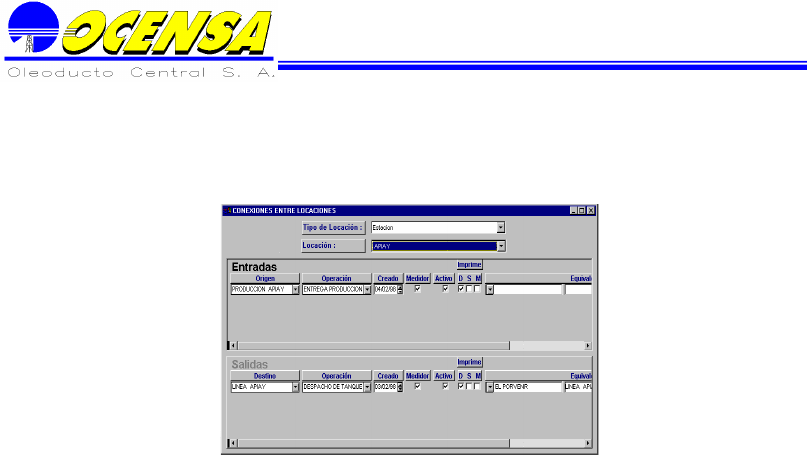This screenshot has width=807, height=457.
Task: Click the Salidas horizontal scrollbar thumb
Action: [x=373, y=443]
